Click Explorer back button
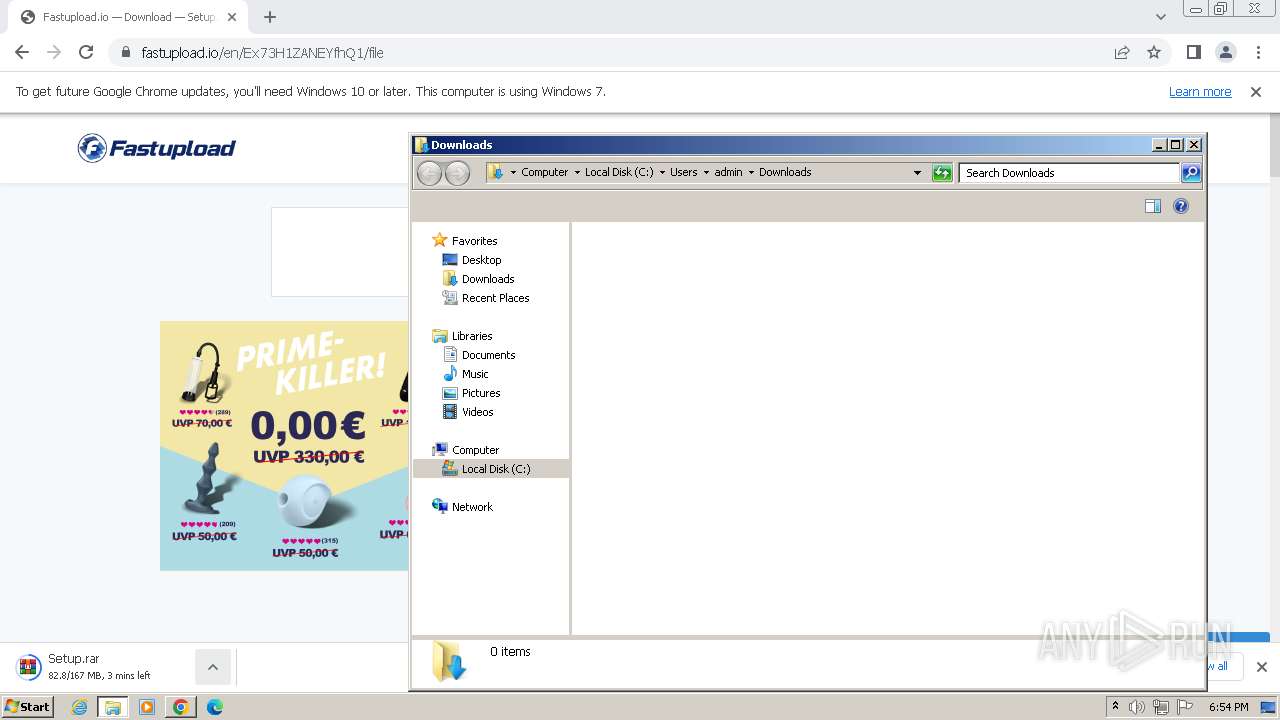This screenshot has height=720, width=1280. pos(429,173)
